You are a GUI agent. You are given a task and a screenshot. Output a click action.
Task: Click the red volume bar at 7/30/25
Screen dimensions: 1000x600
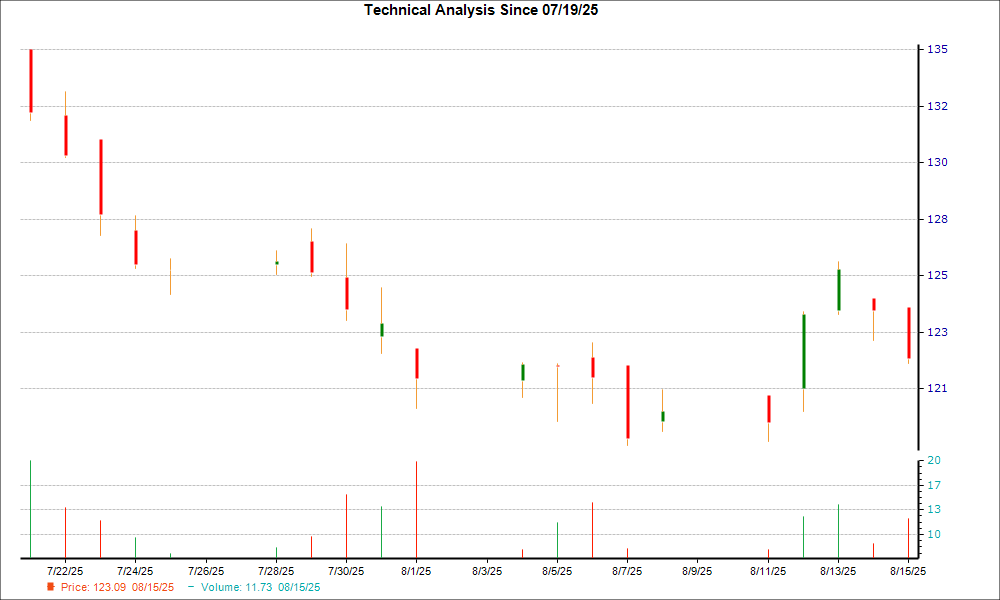tap(346, 526)
